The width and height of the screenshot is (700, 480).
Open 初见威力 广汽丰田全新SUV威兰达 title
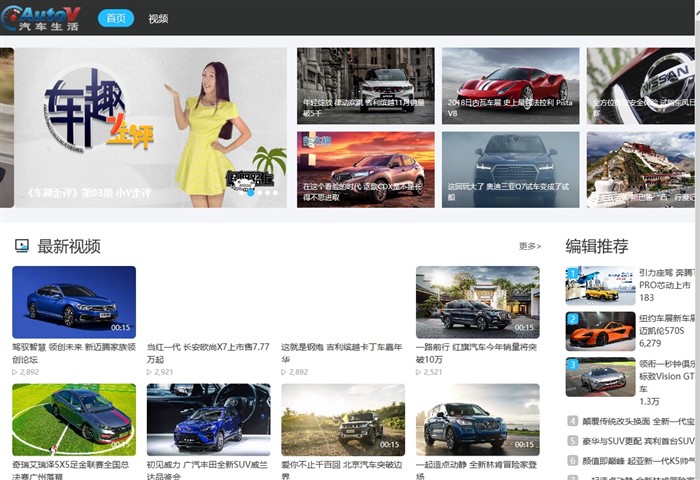click(207, 470)
